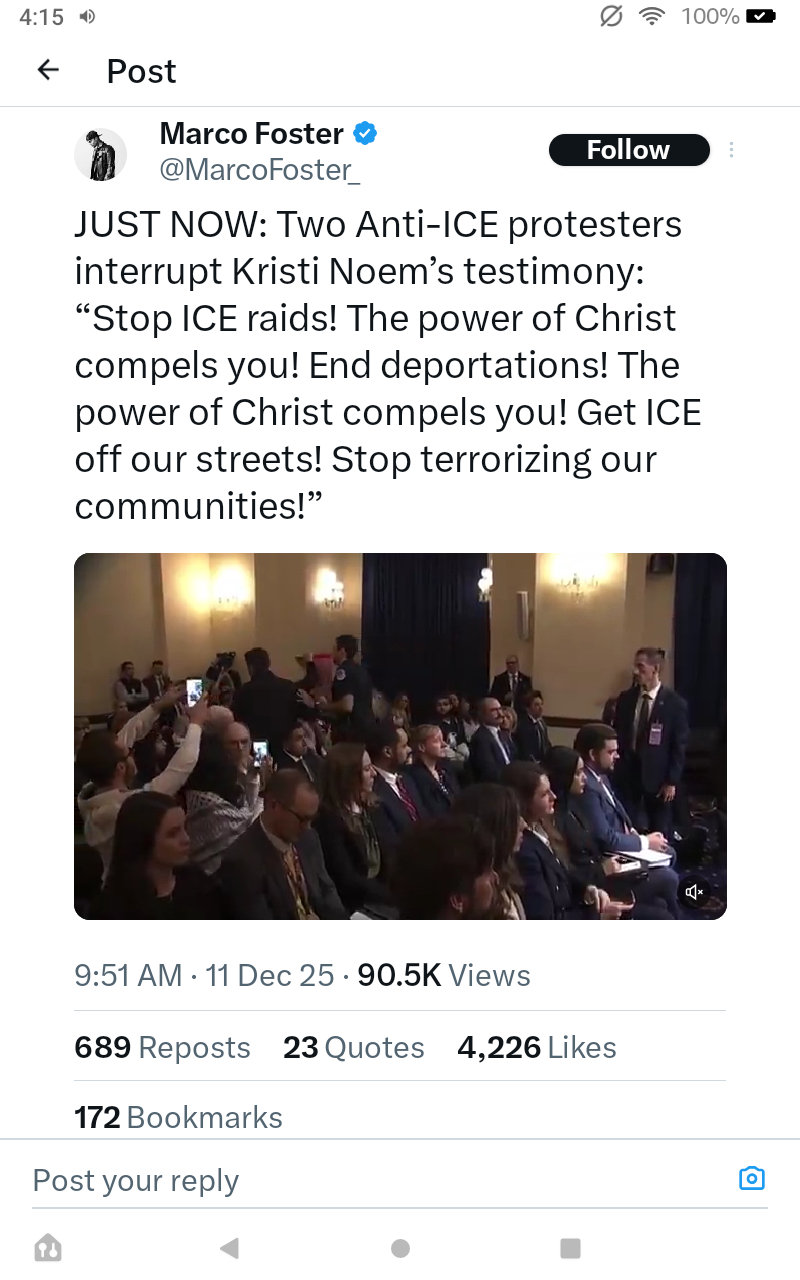This screenshot has width=800, height=1280.
Task: Tap the camera icon in reply bar
Action: click(x=751, y=1178)
